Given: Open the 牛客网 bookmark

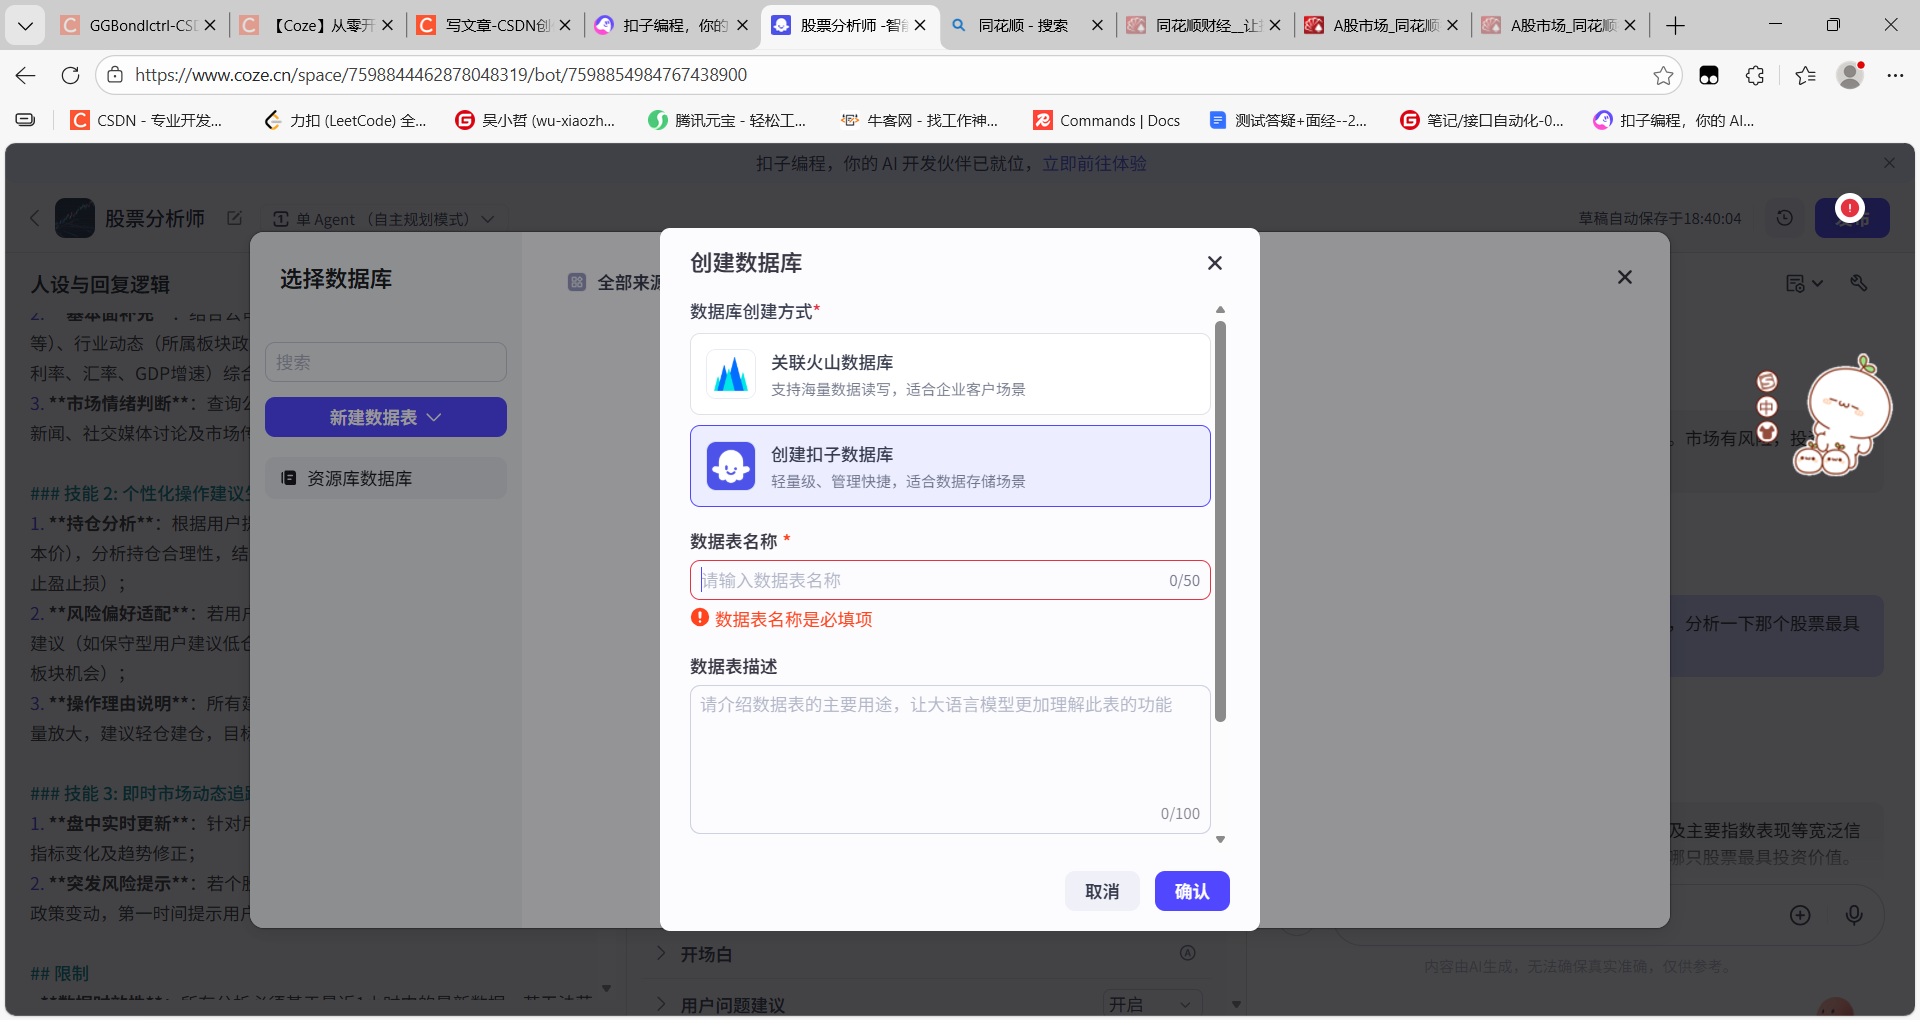Looking at the screenshot, I should tap(920, 120).
